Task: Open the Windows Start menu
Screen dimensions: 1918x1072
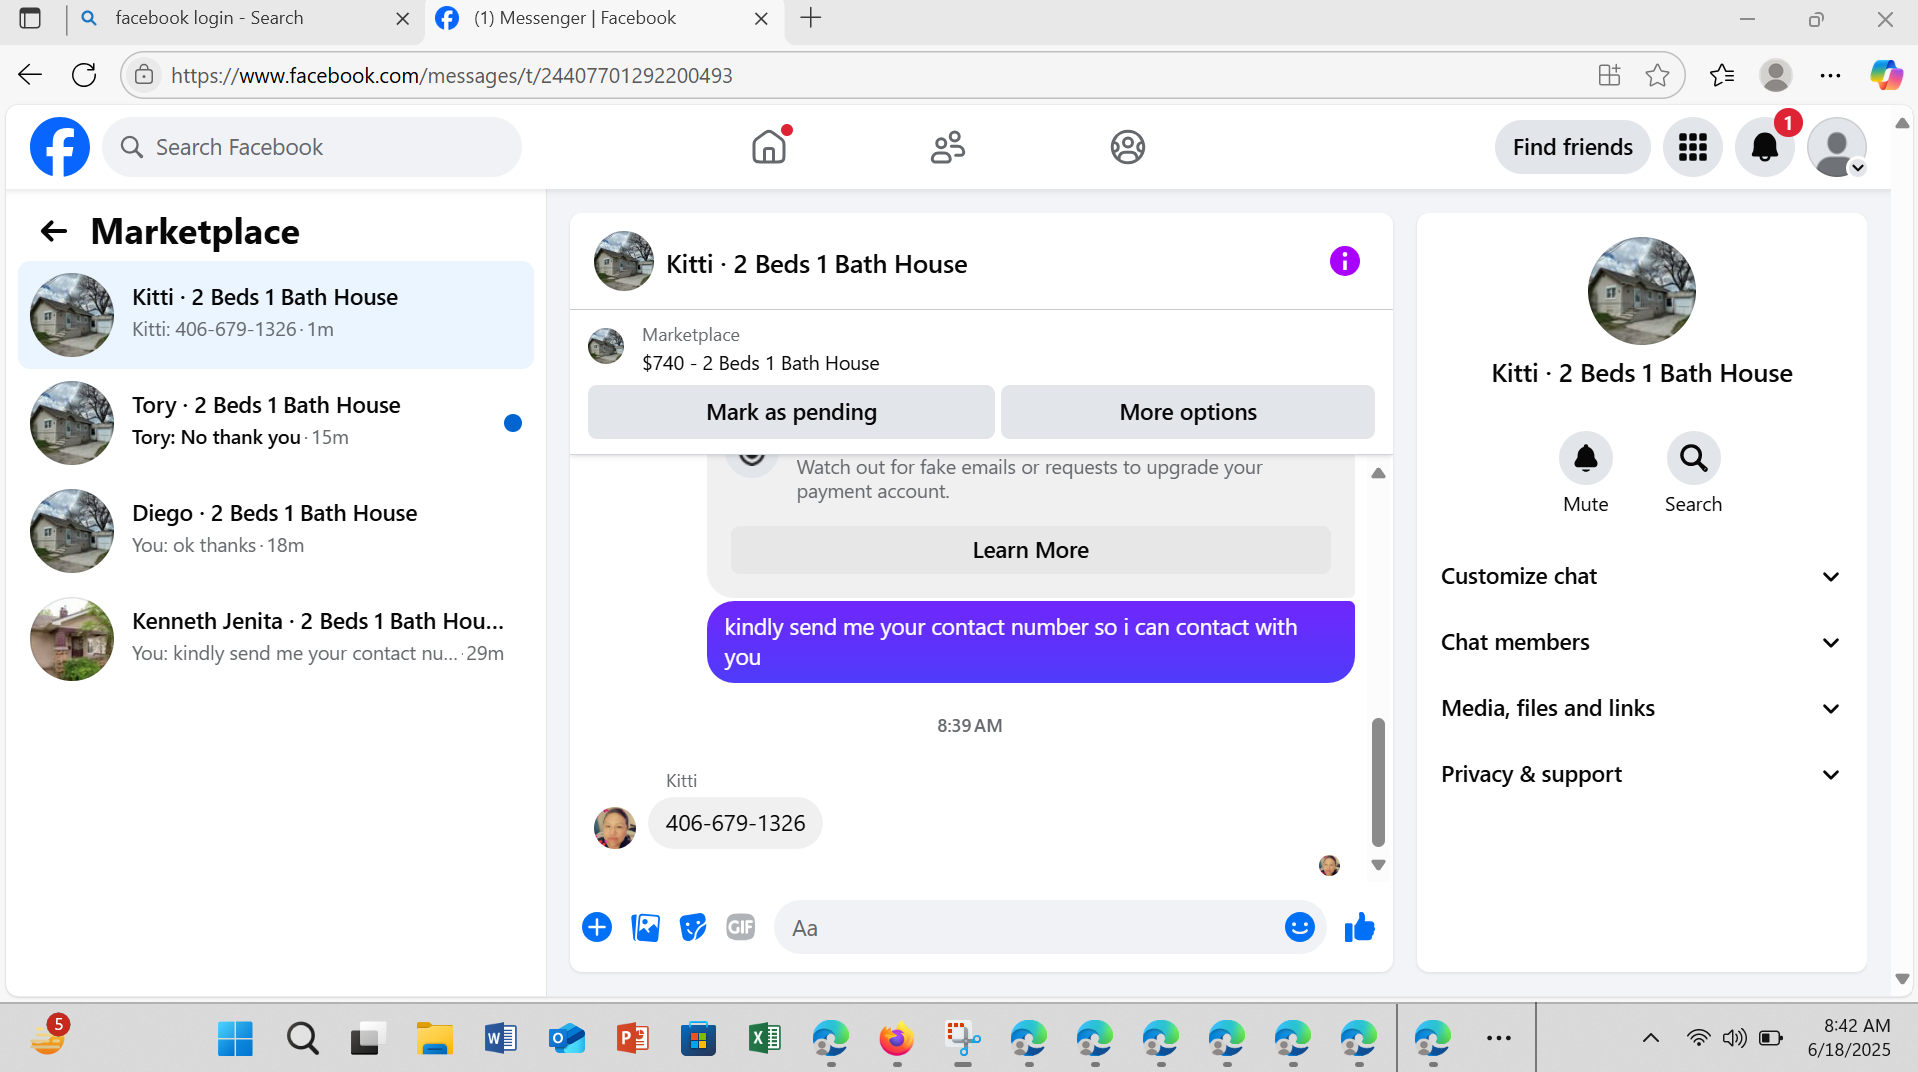Action: pos(235,1038)
